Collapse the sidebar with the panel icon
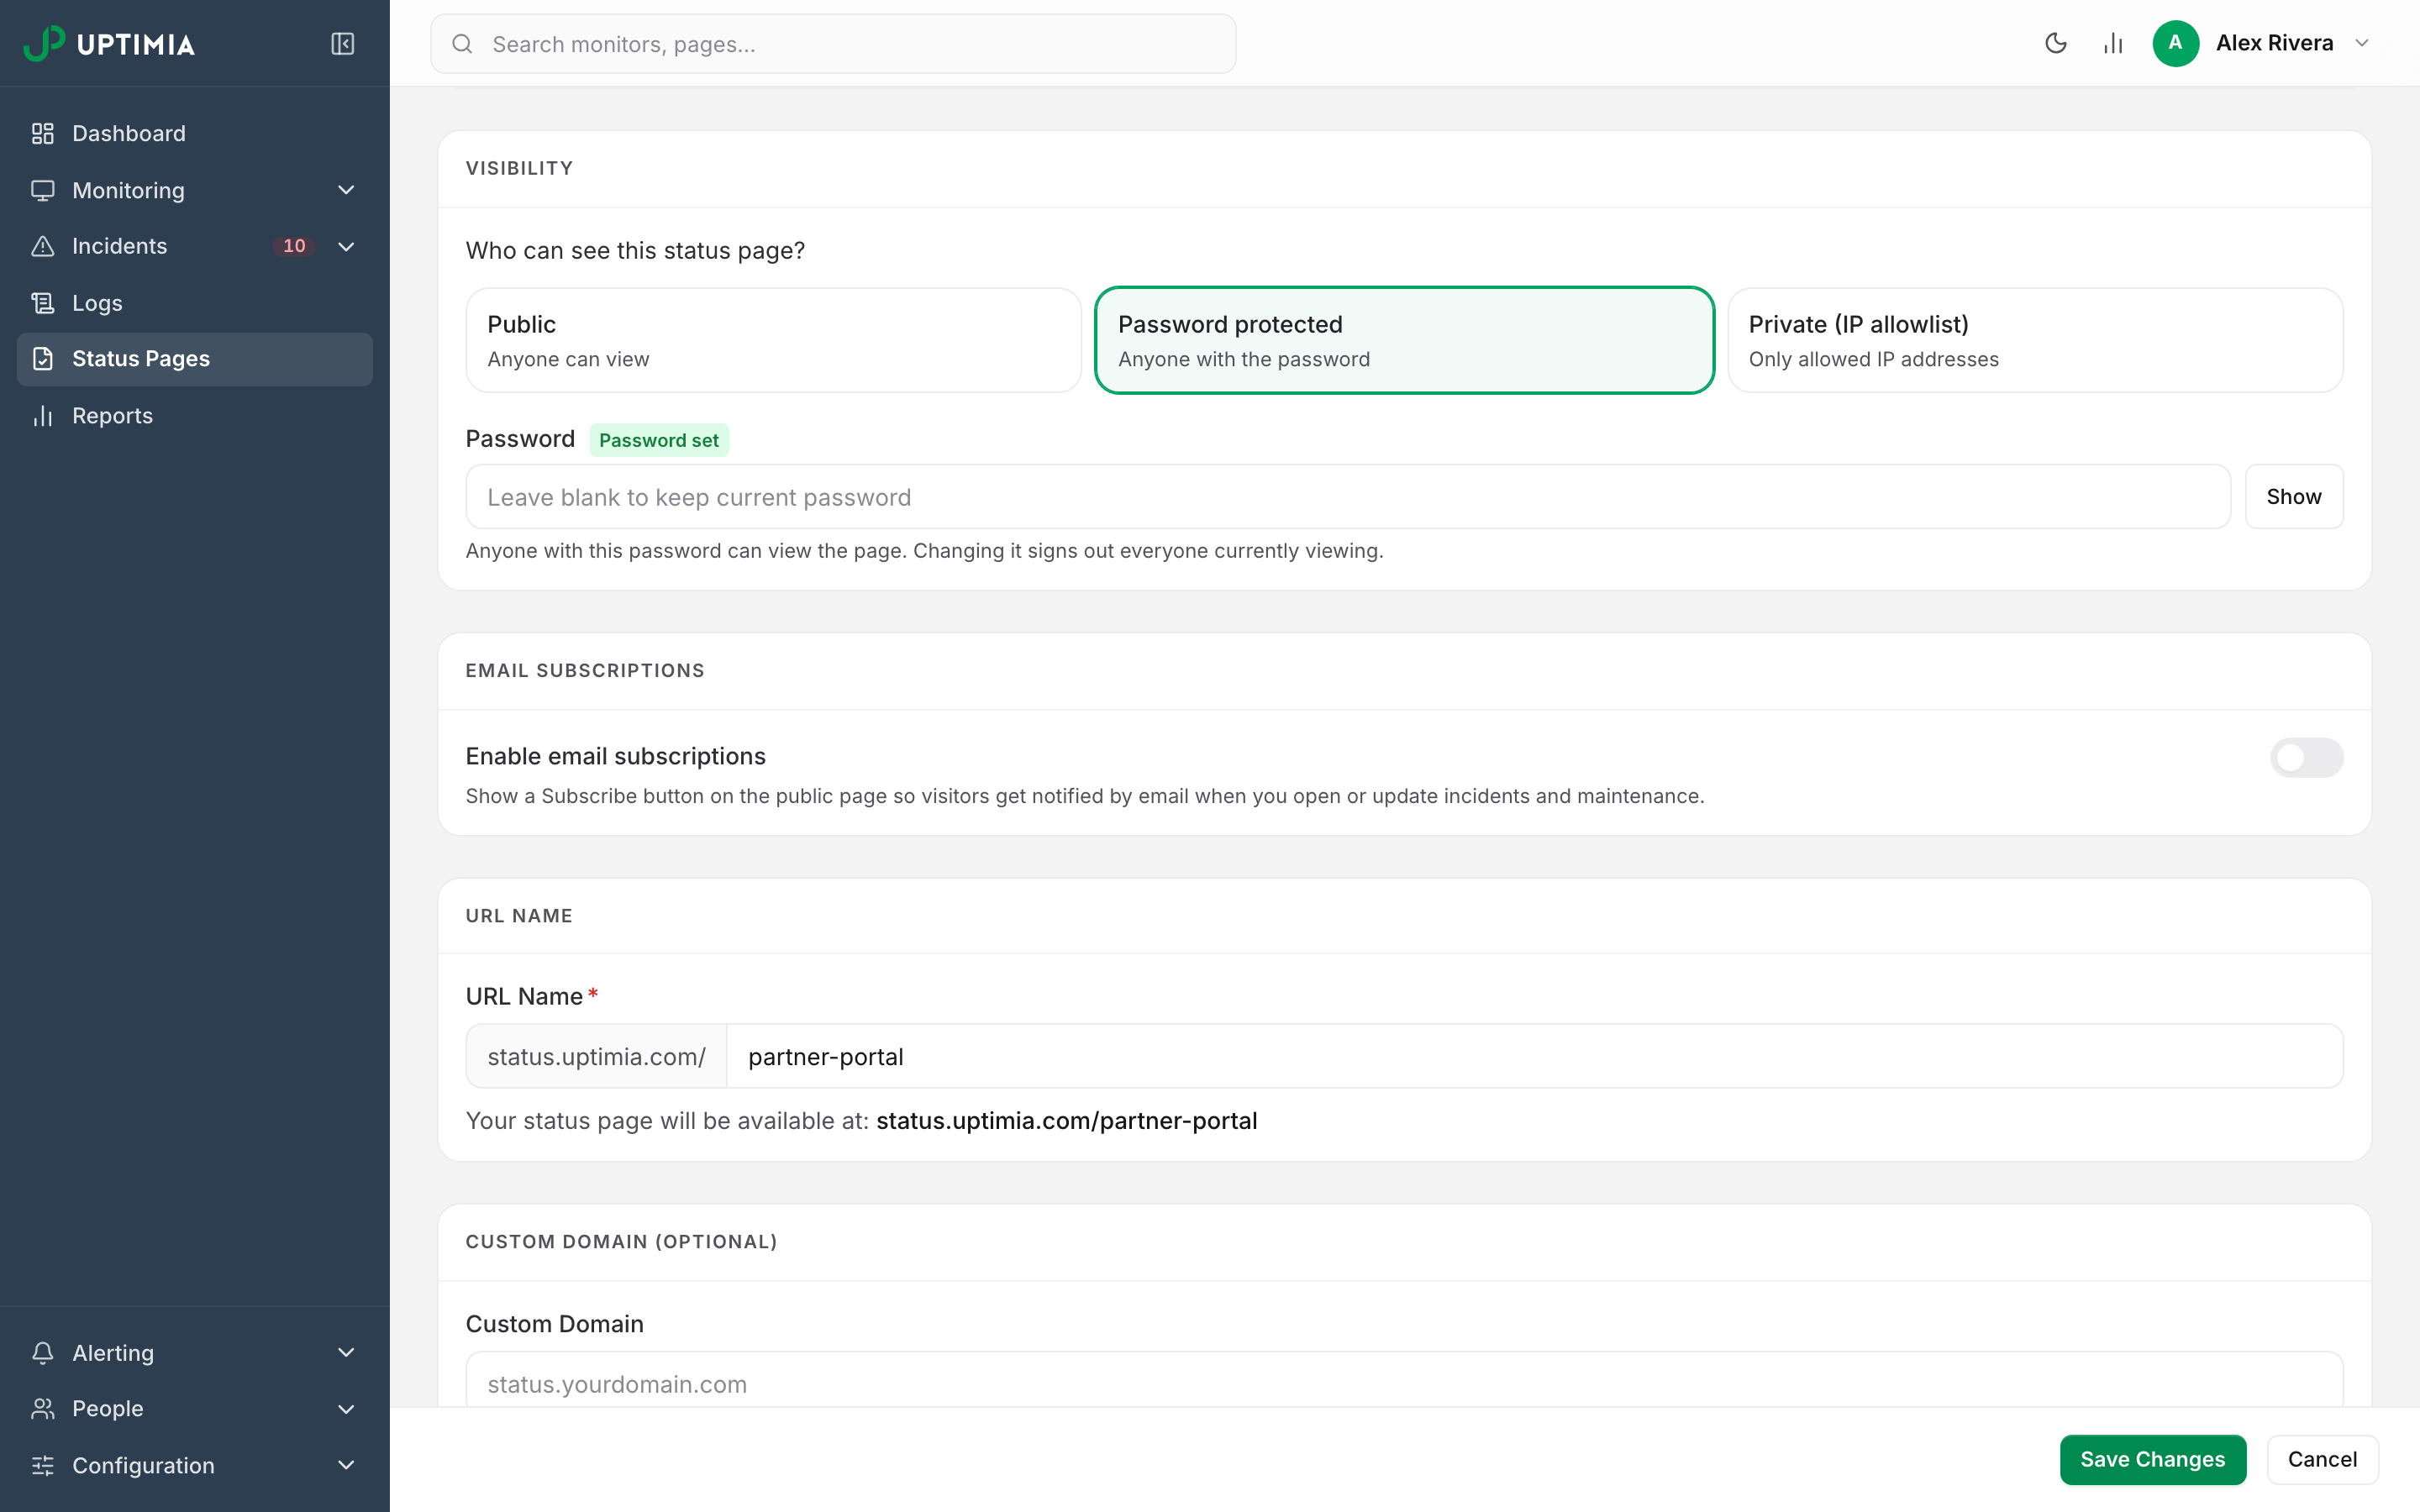Image resolution: width=2420 pixels, height=1512 pixels. tap(342, 43)
